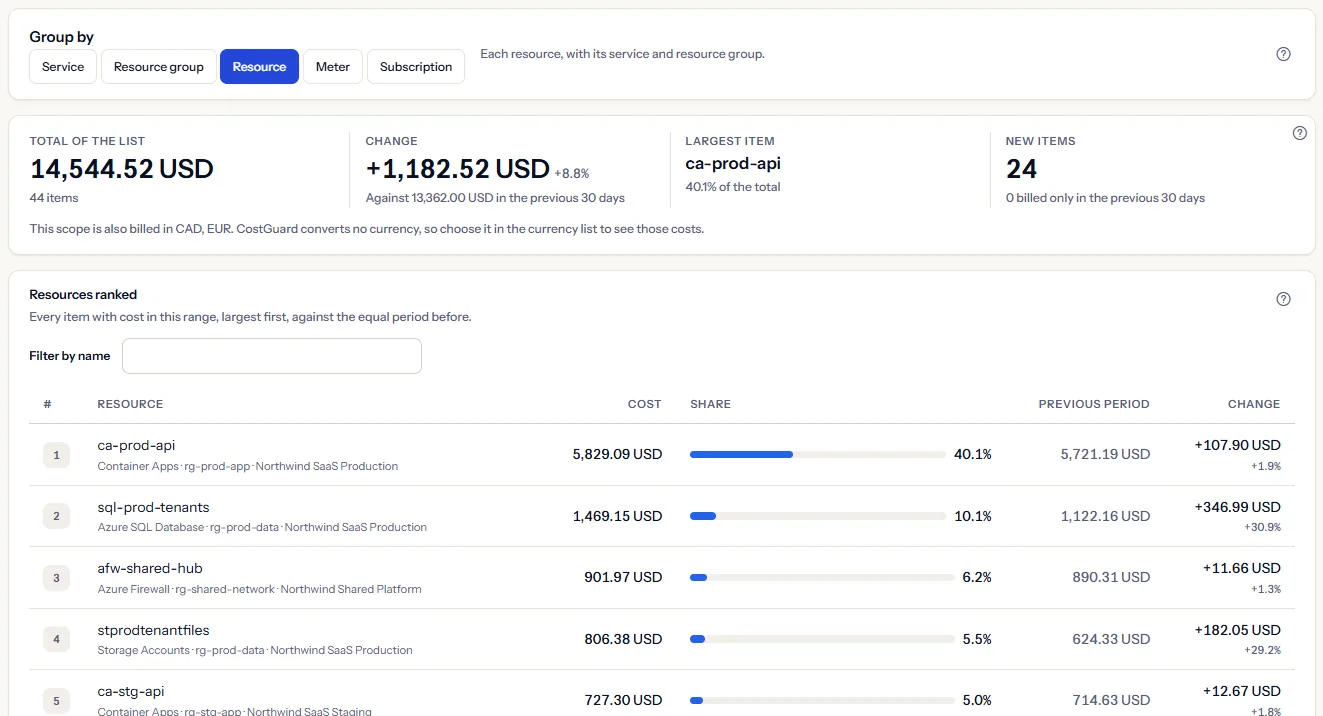Focus the Filter by name field
This screenshot has width=1323, height=716.
coord(272,356)
